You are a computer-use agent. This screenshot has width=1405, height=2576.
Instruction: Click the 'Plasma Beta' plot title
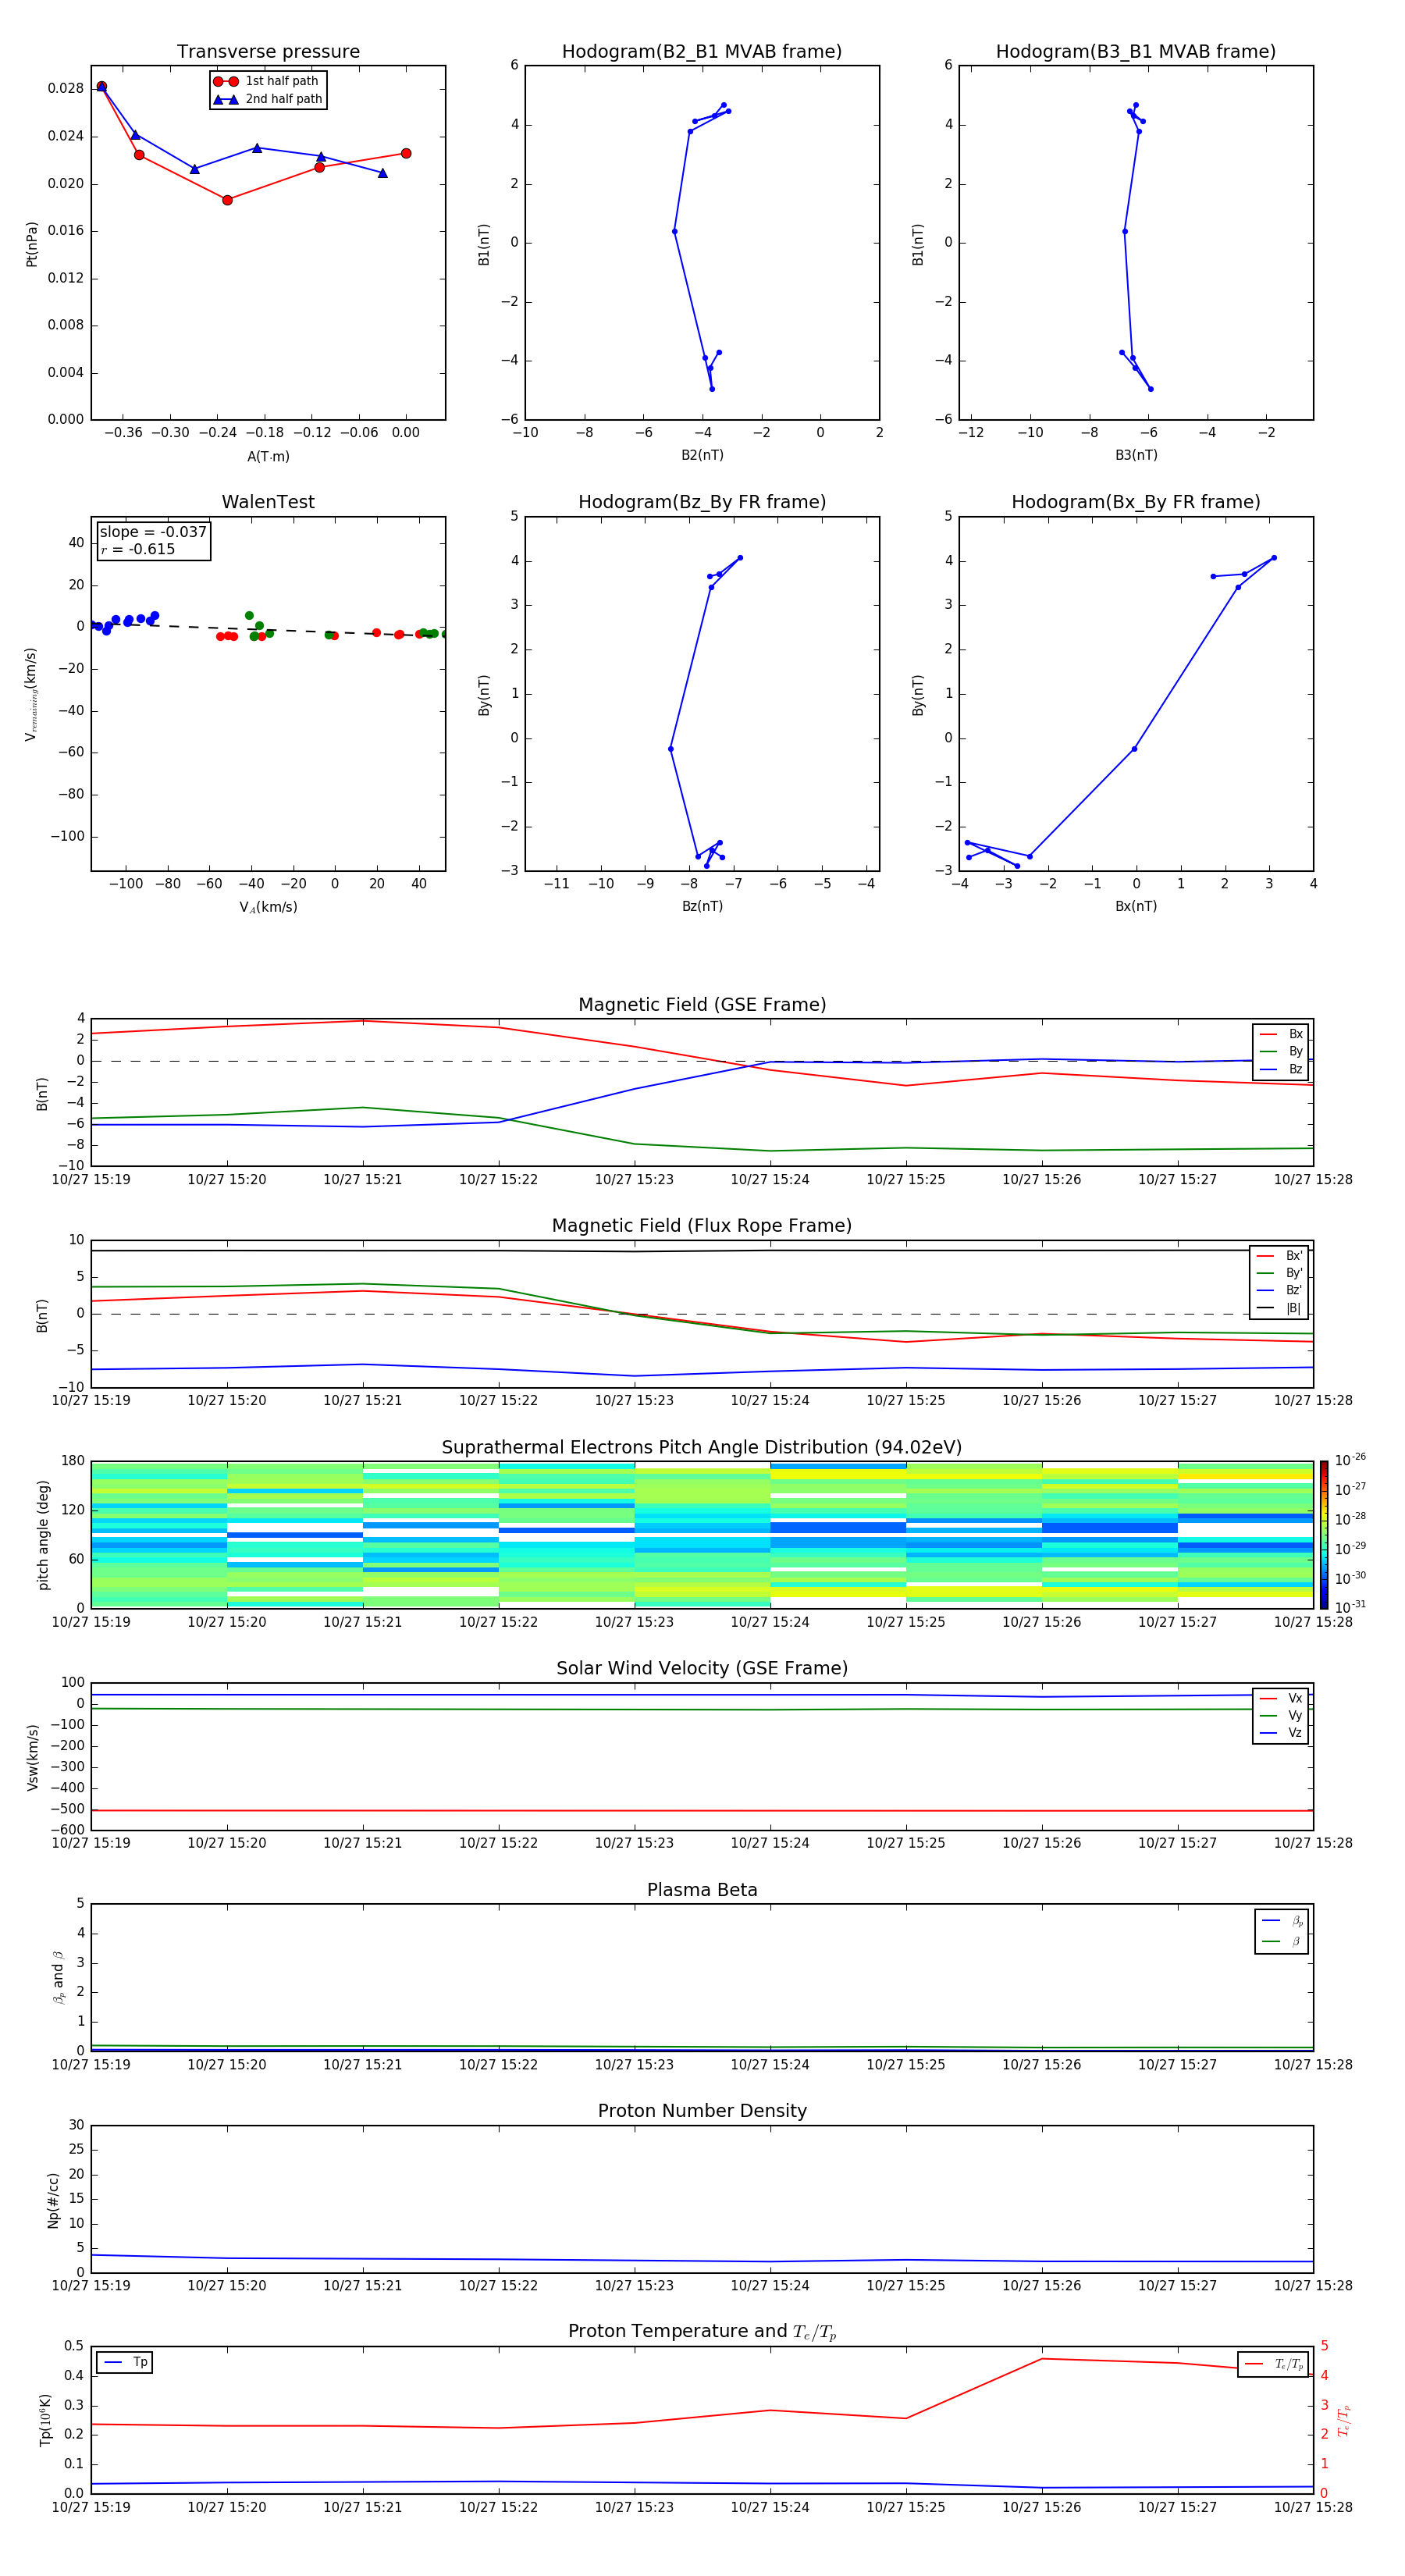point(702,1890)
